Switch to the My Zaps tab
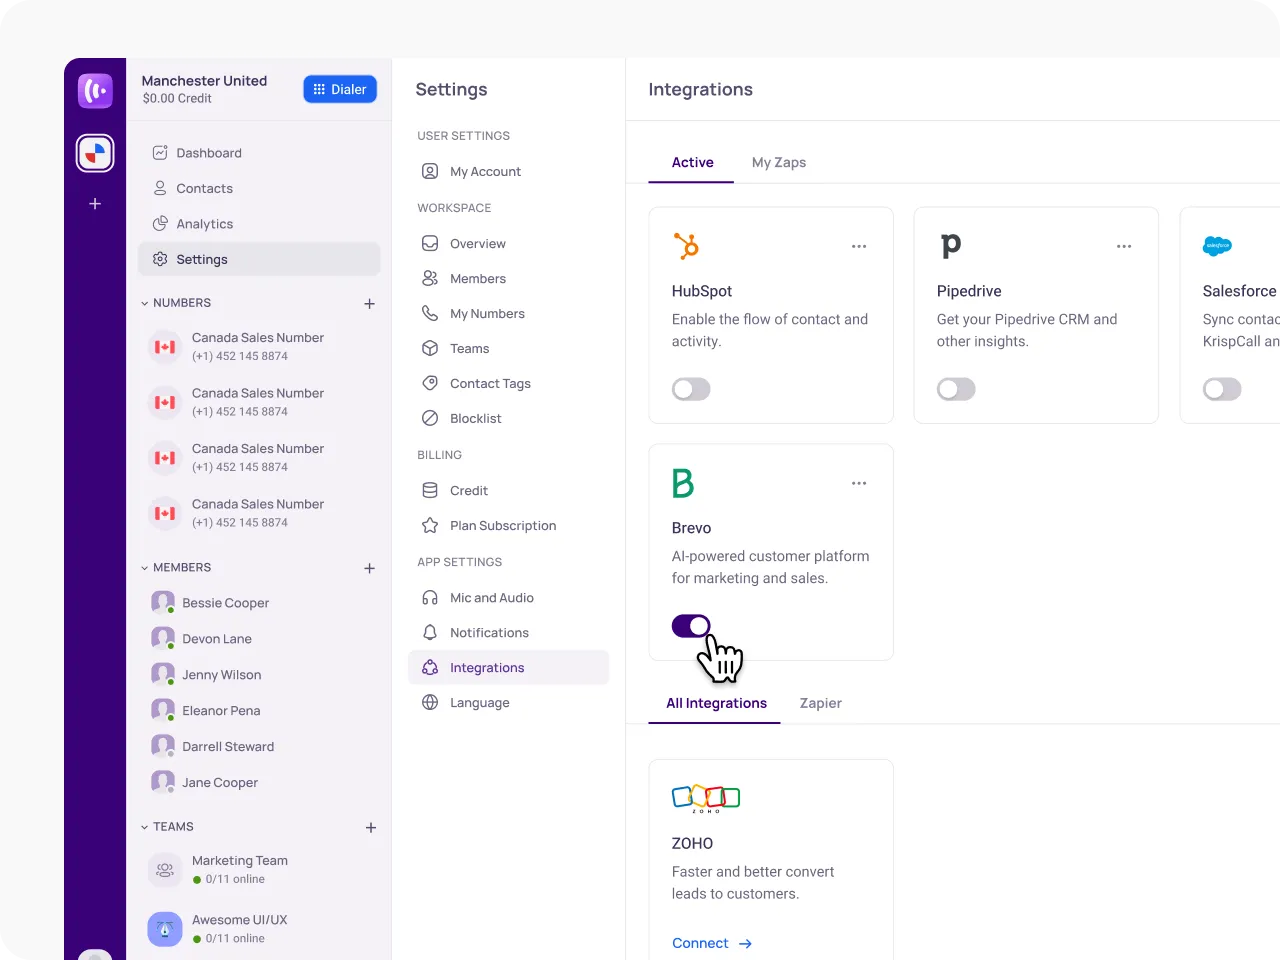Image resolution: width=1280 pixels, height=960 pixels. pos(779,162)
